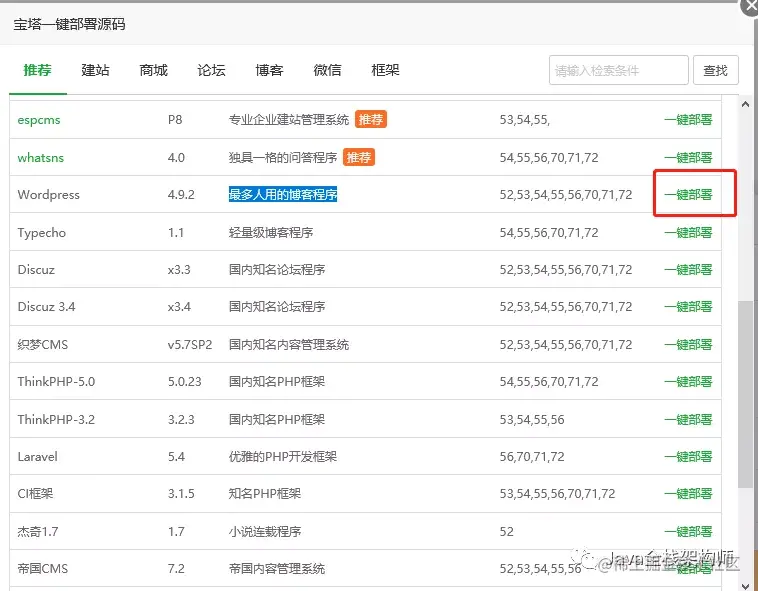The height and width of the screenshot is (591, 758).
Task: Click the Wordpress name cell
Action: [48, 195]
